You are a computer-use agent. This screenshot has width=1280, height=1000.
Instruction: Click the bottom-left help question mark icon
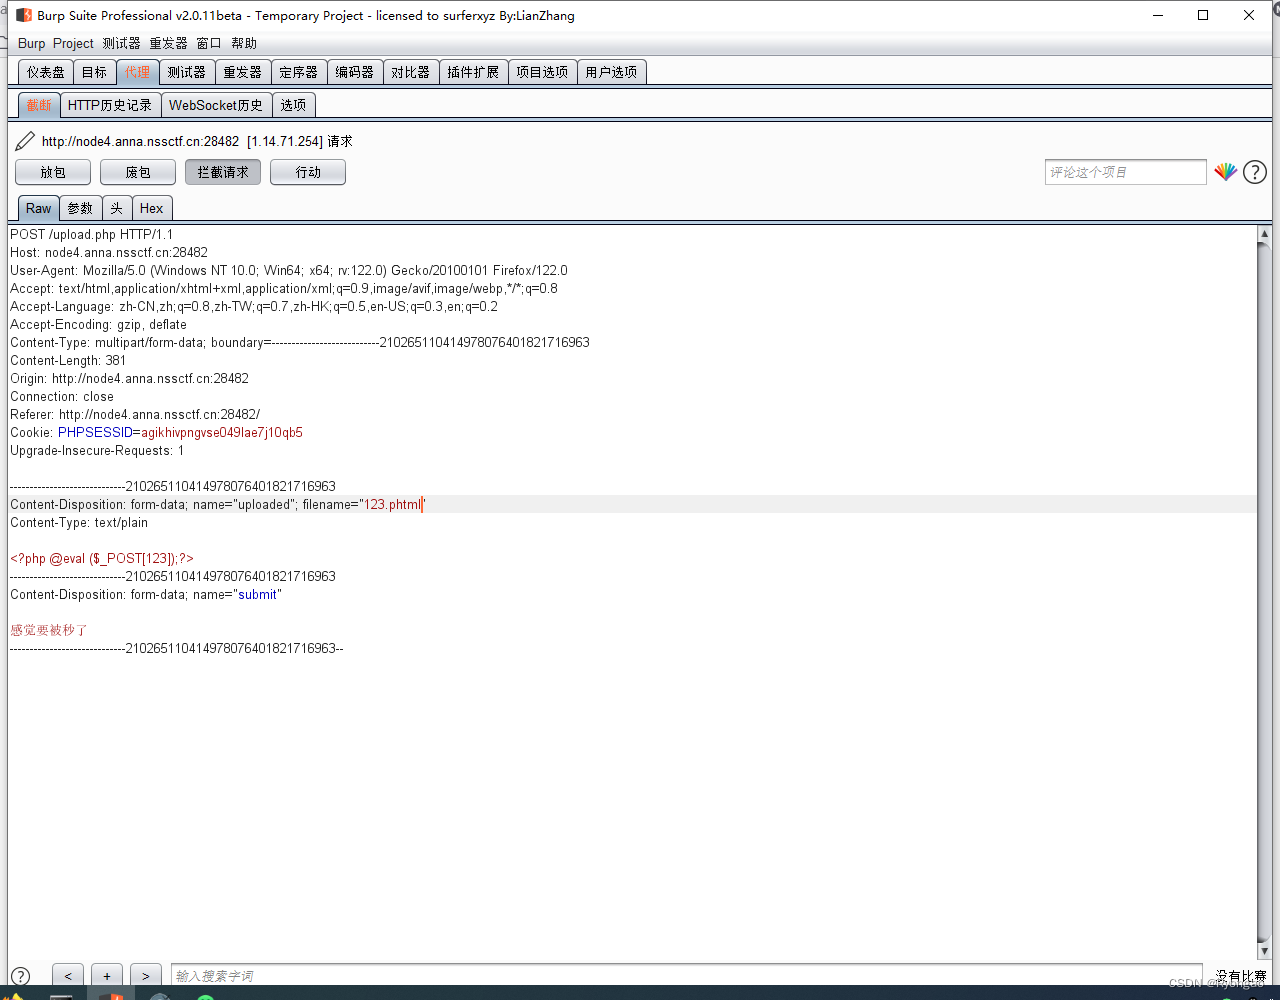[x=19, y=977]
